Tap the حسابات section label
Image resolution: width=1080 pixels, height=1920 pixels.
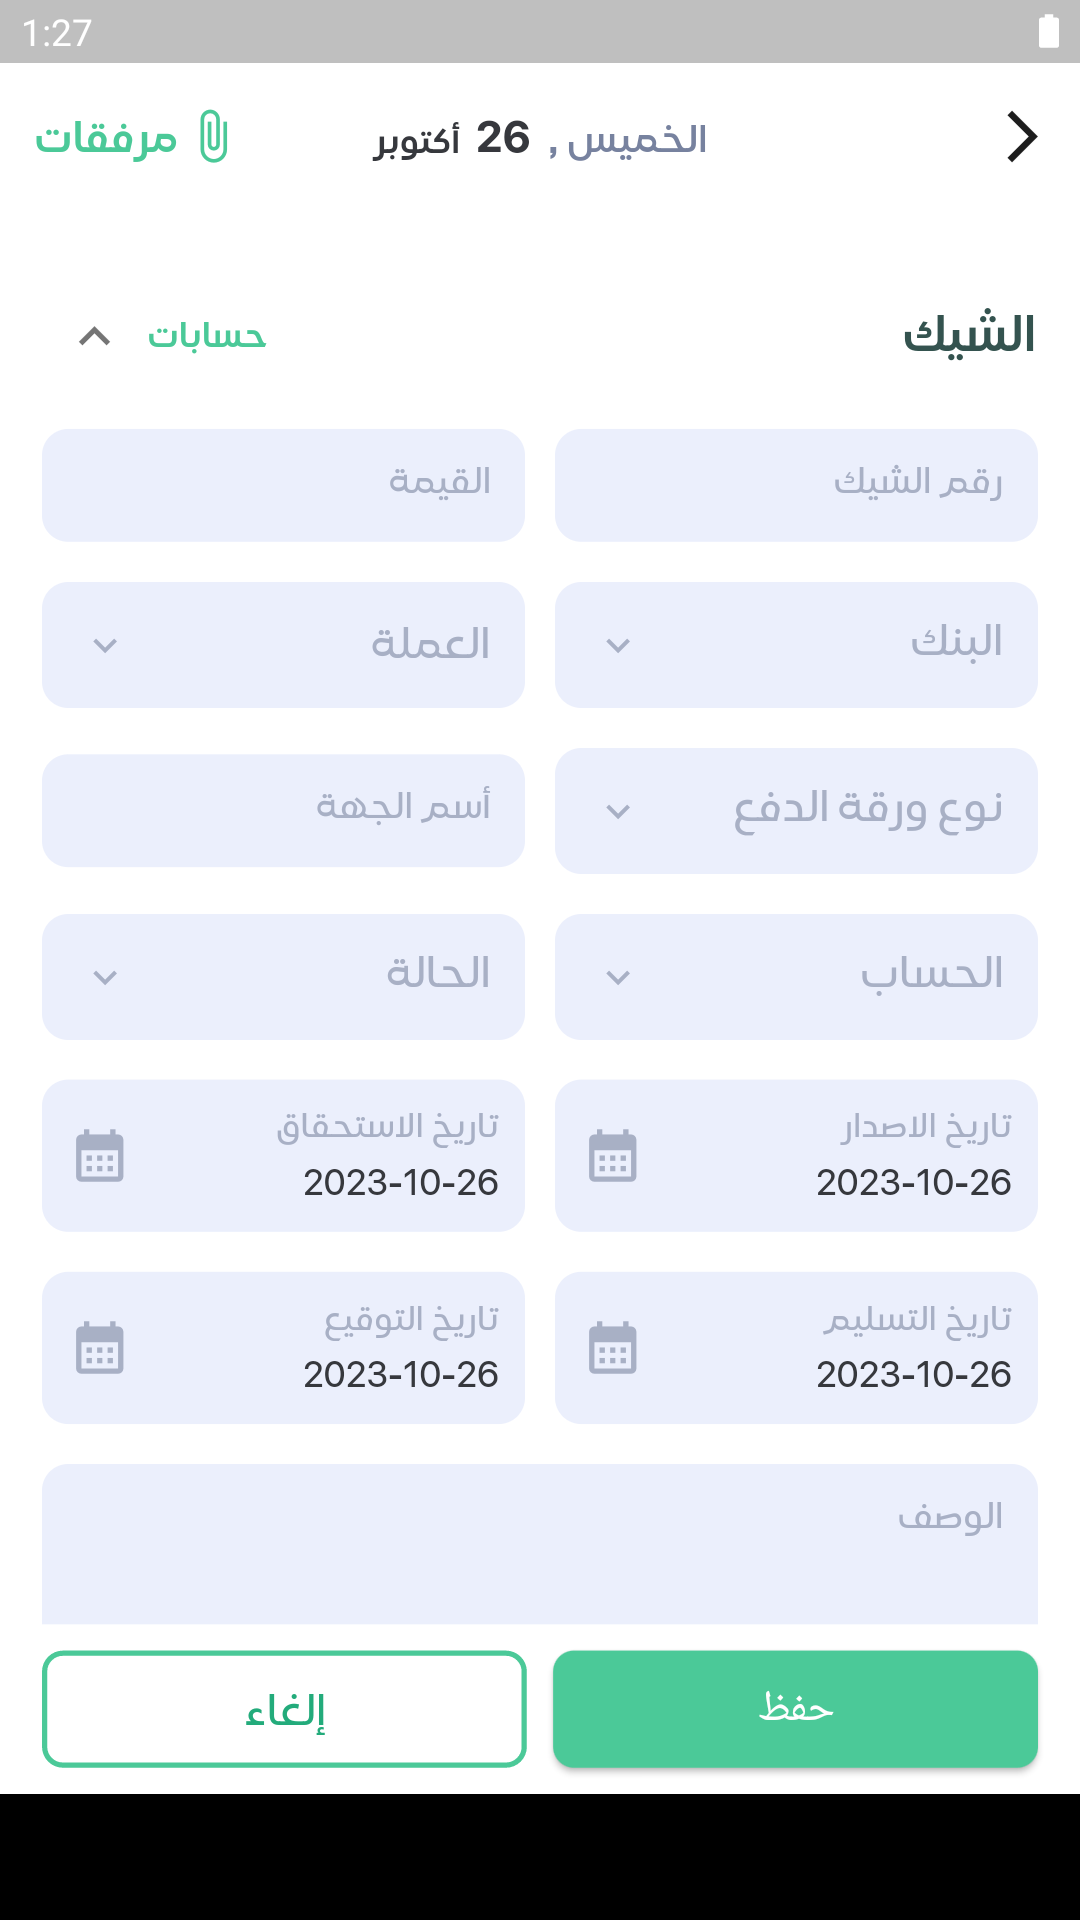tap(207, 336)
